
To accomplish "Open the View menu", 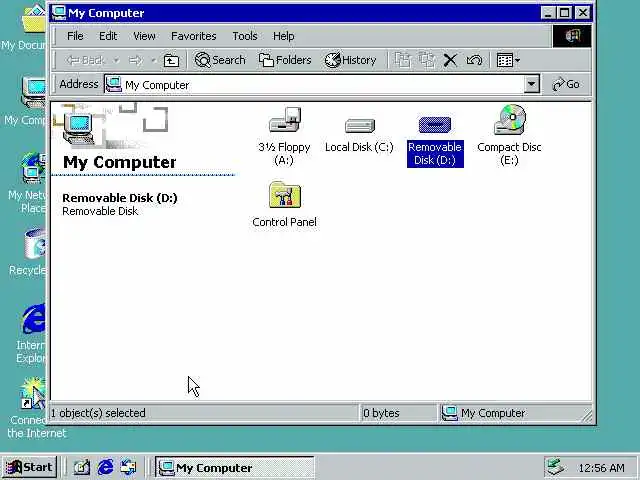I will (x=144, y=36).
